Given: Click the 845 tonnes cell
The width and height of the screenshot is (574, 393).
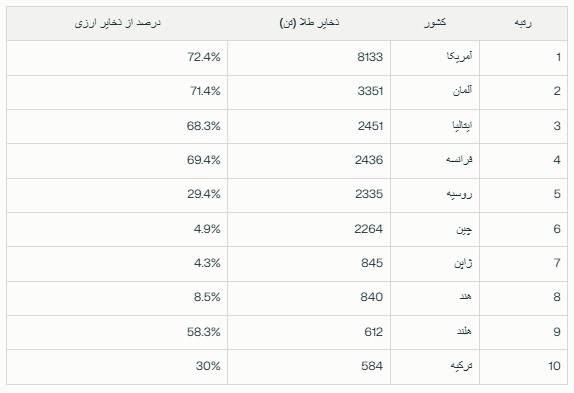Looking at the screenshot, I should (309, 263).
